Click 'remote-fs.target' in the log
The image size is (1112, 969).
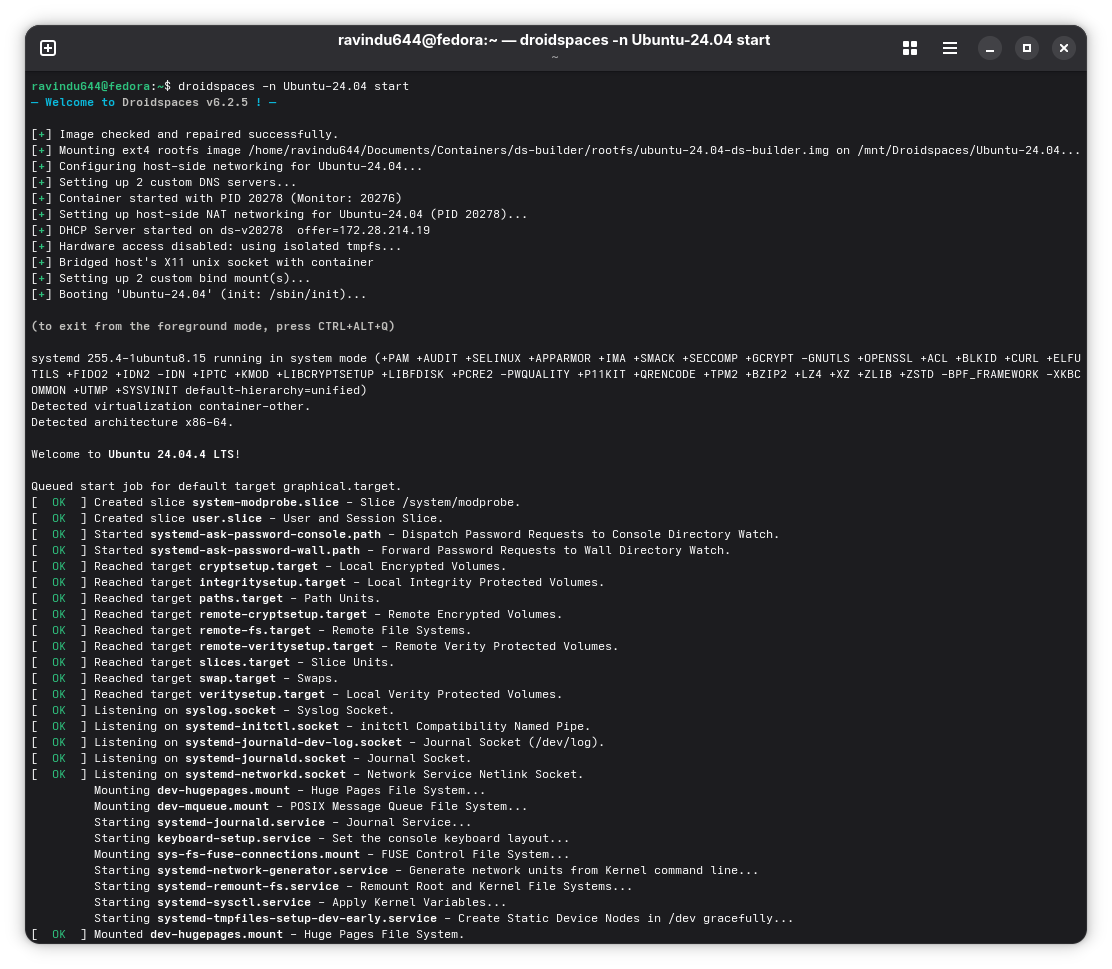point(255,631)
